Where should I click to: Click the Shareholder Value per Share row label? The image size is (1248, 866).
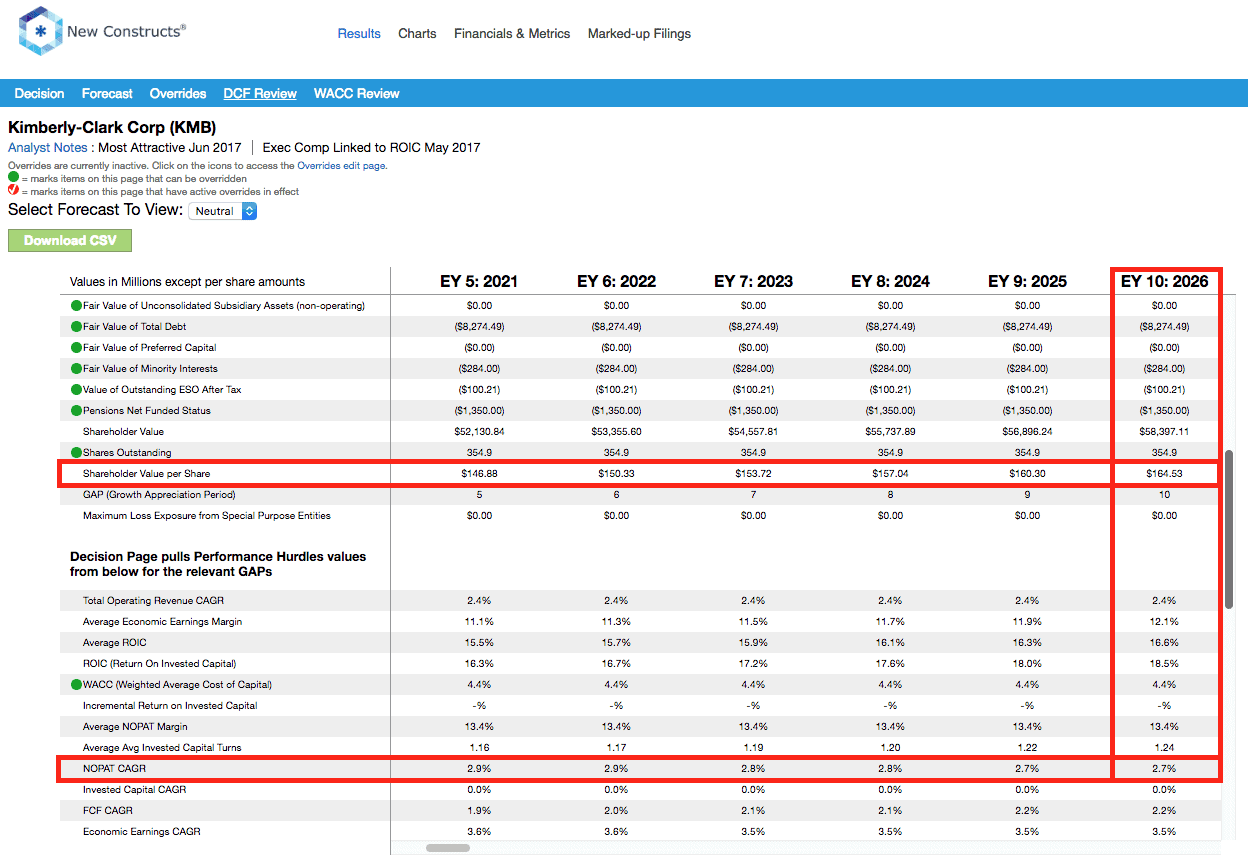point(146,474)
